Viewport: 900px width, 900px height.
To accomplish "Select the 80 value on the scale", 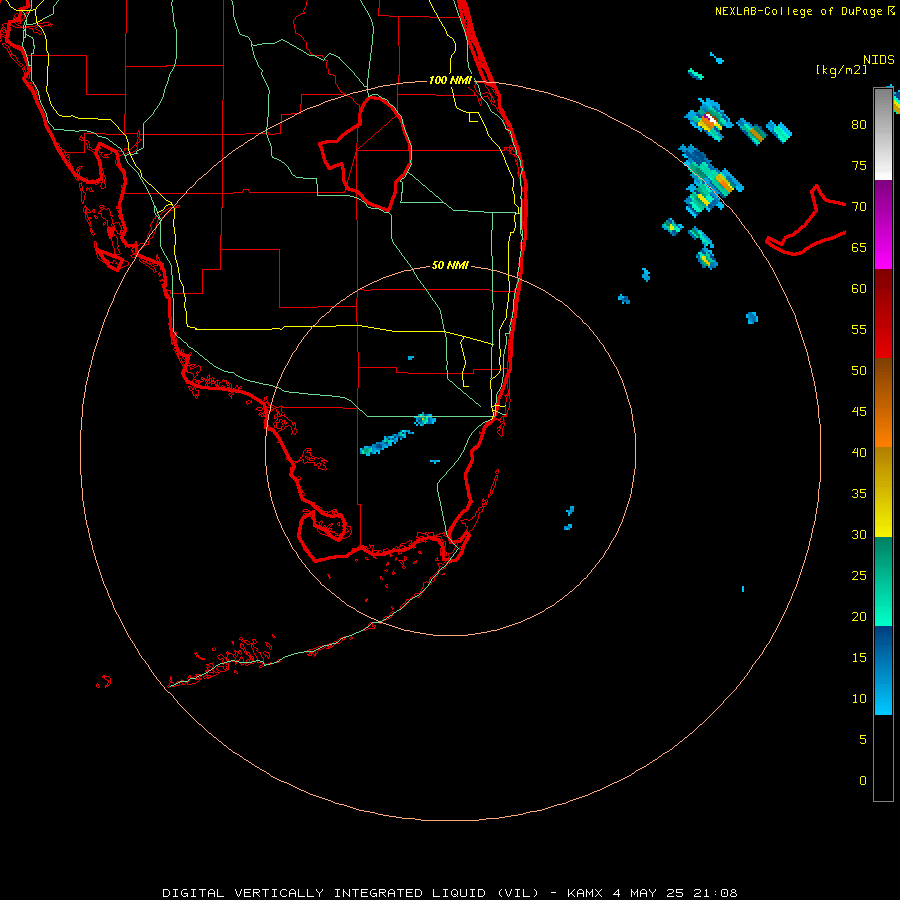I will [x=859, y=125].
